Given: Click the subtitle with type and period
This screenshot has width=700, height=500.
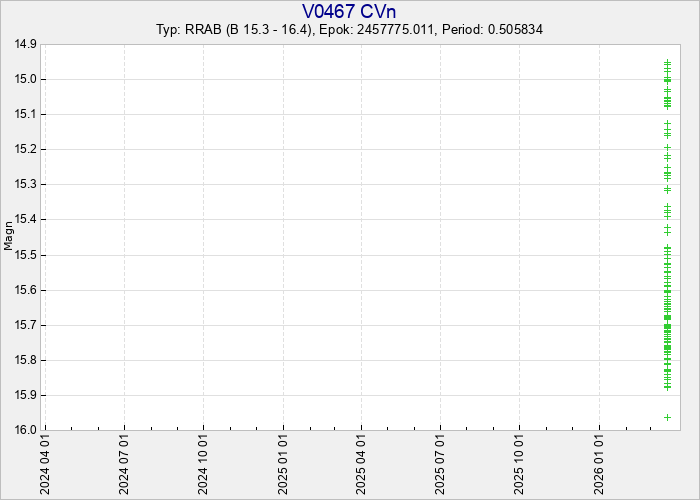Looking at the screenshot, I should point(349,30).
